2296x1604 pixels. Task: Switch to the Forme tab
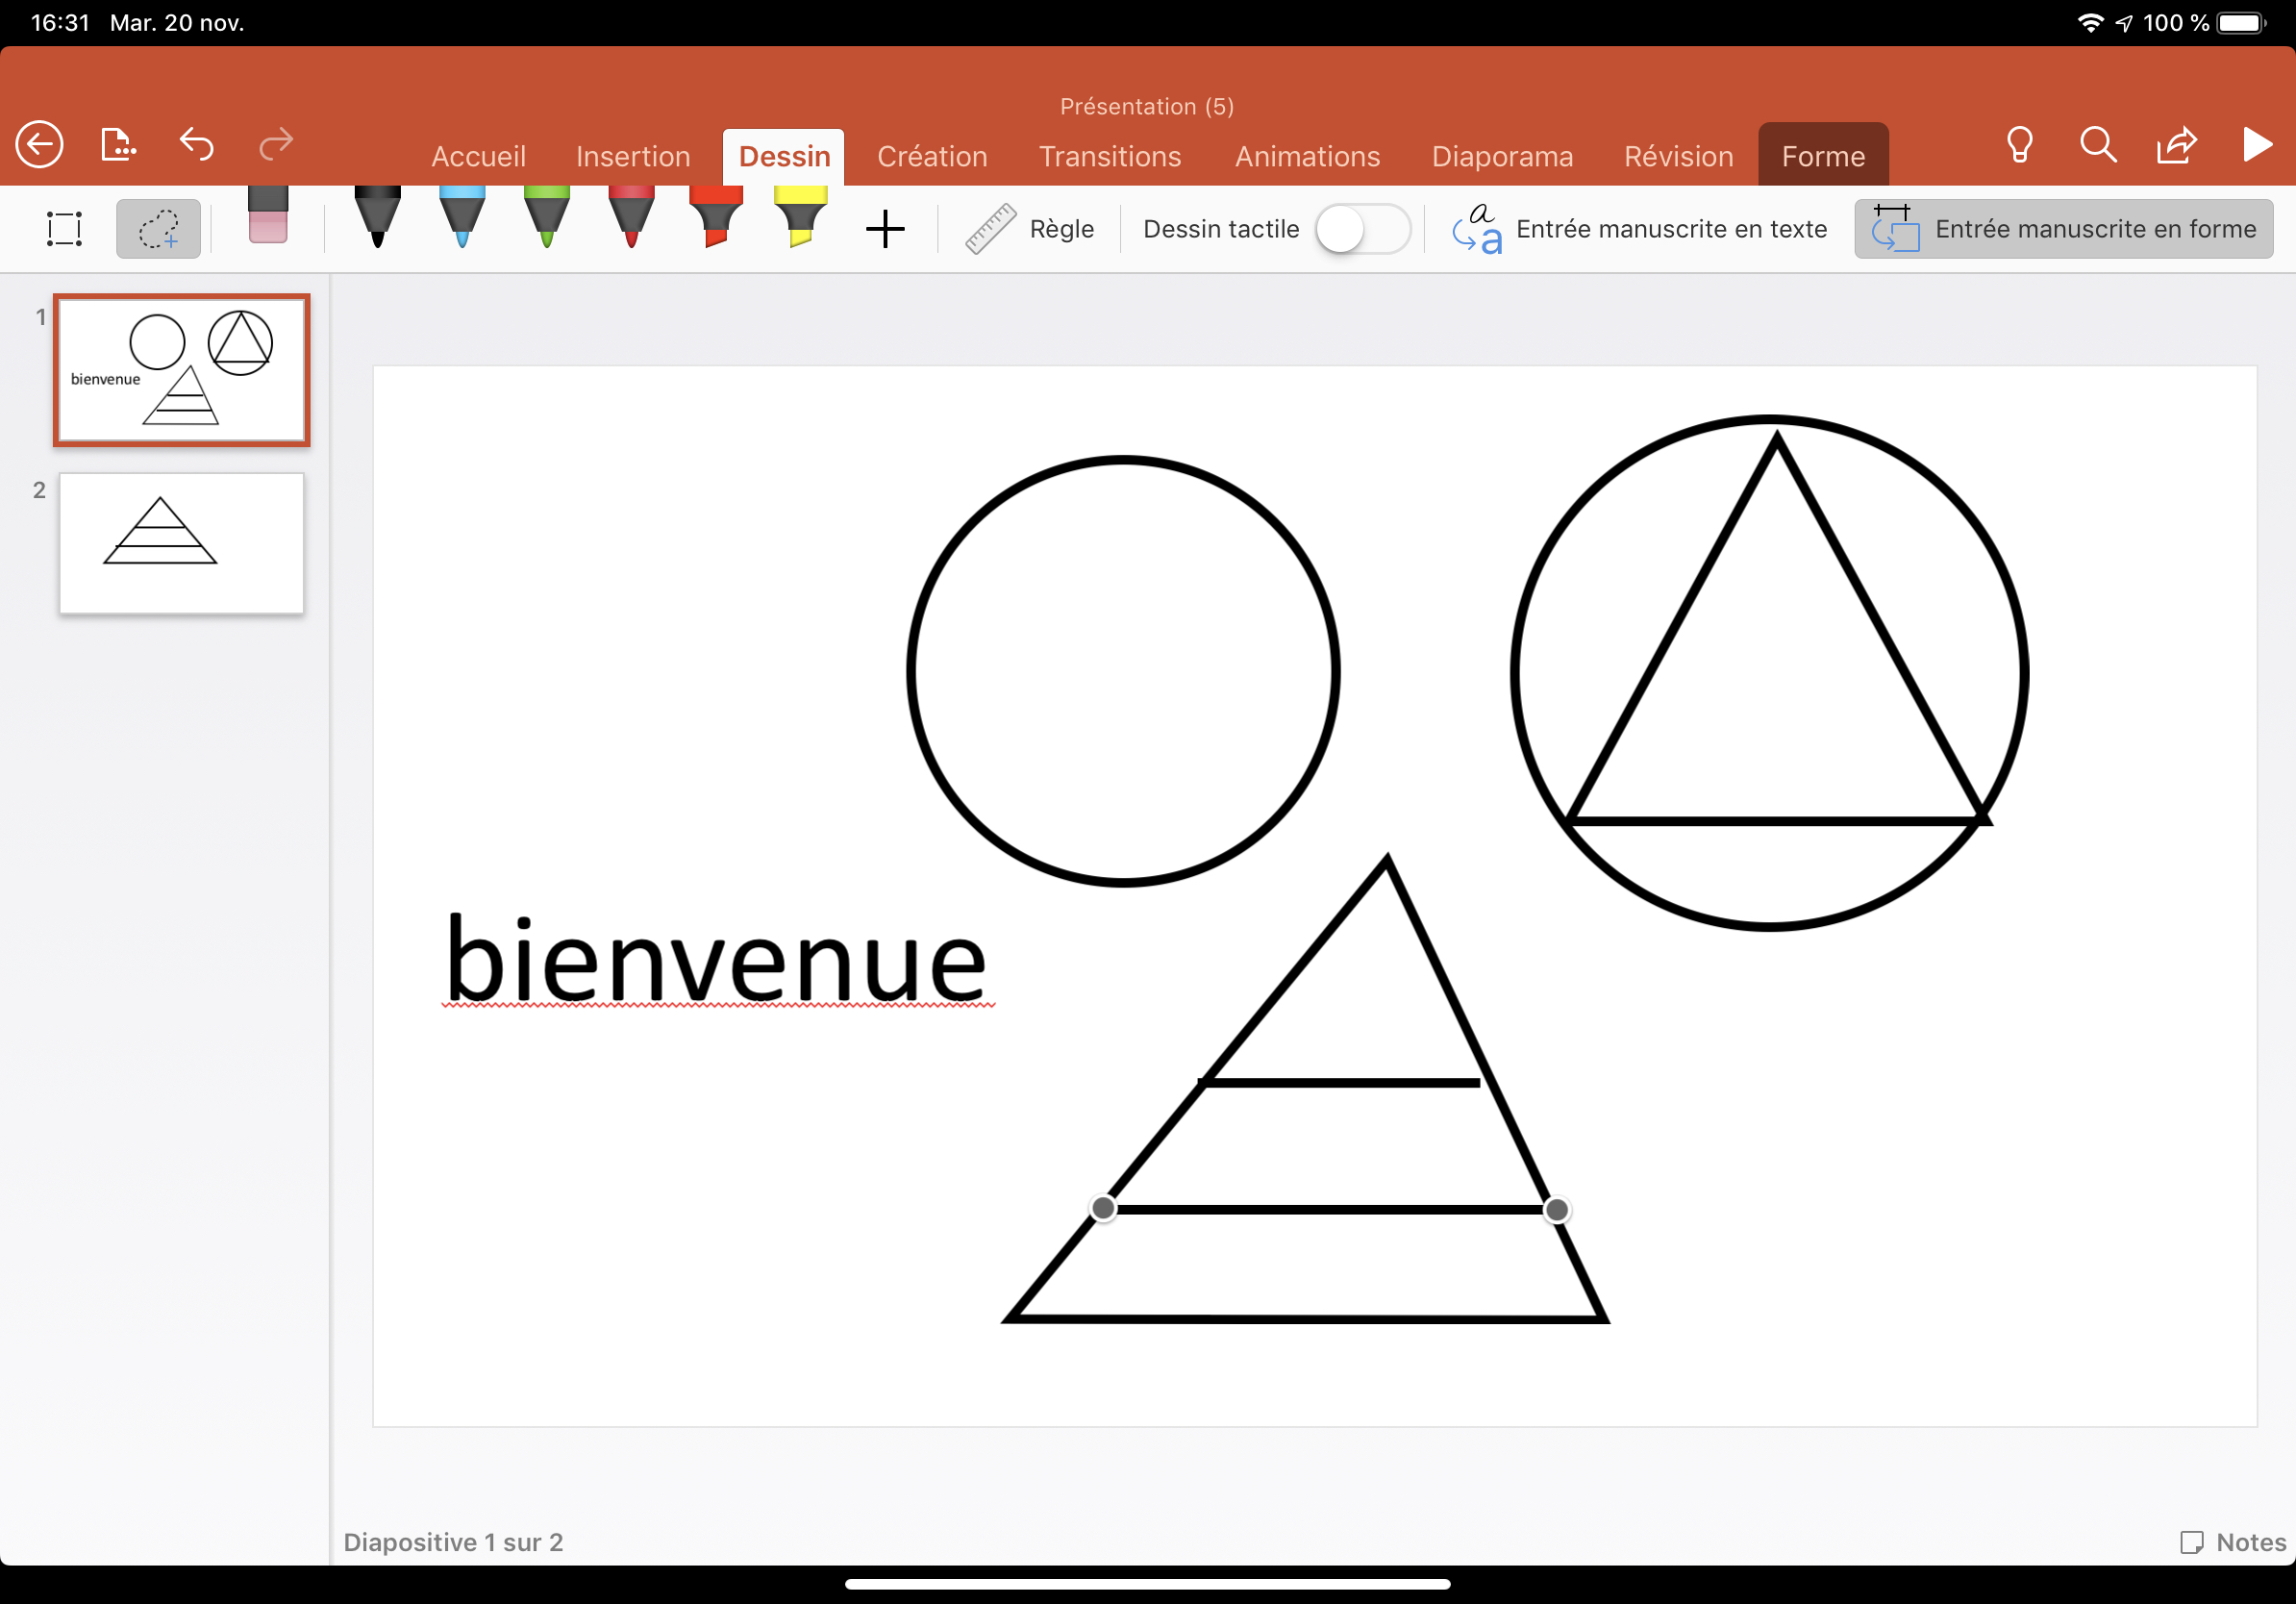click(x=1822, y=157)
